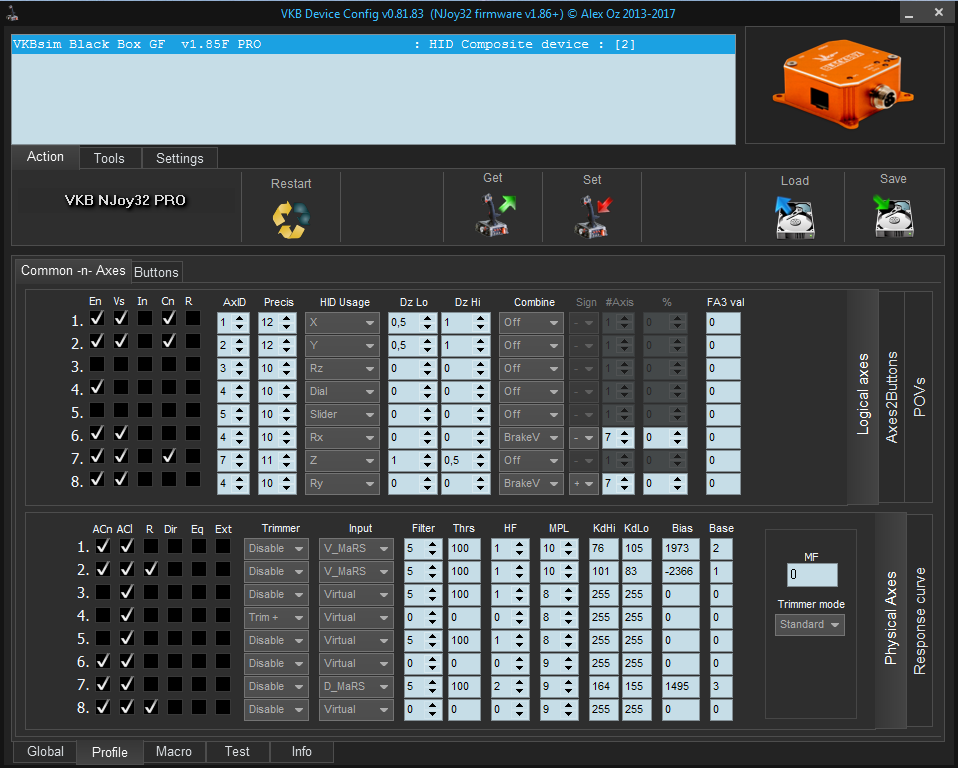This screenshot has width=958, height=768.
Task: Select the Response curve vertical tab
Action: (920, 621)
